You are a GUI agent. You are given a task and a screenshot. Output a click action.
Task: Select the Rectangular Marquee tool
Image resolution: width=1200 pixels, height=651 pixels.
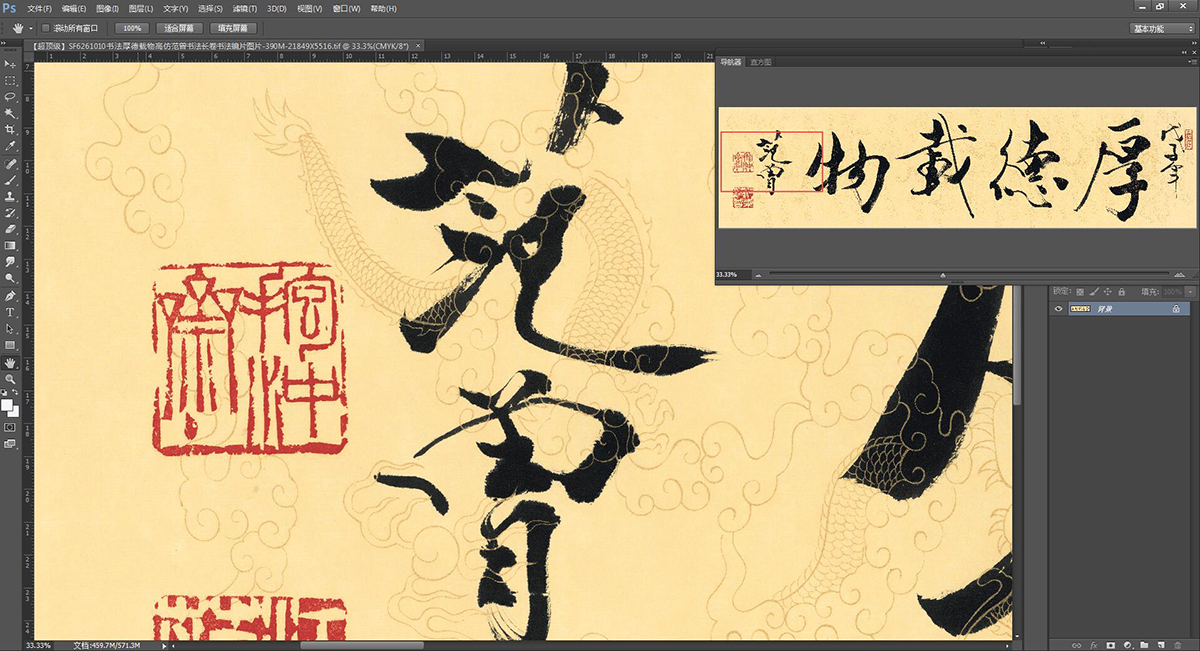(x=10, y=80)
